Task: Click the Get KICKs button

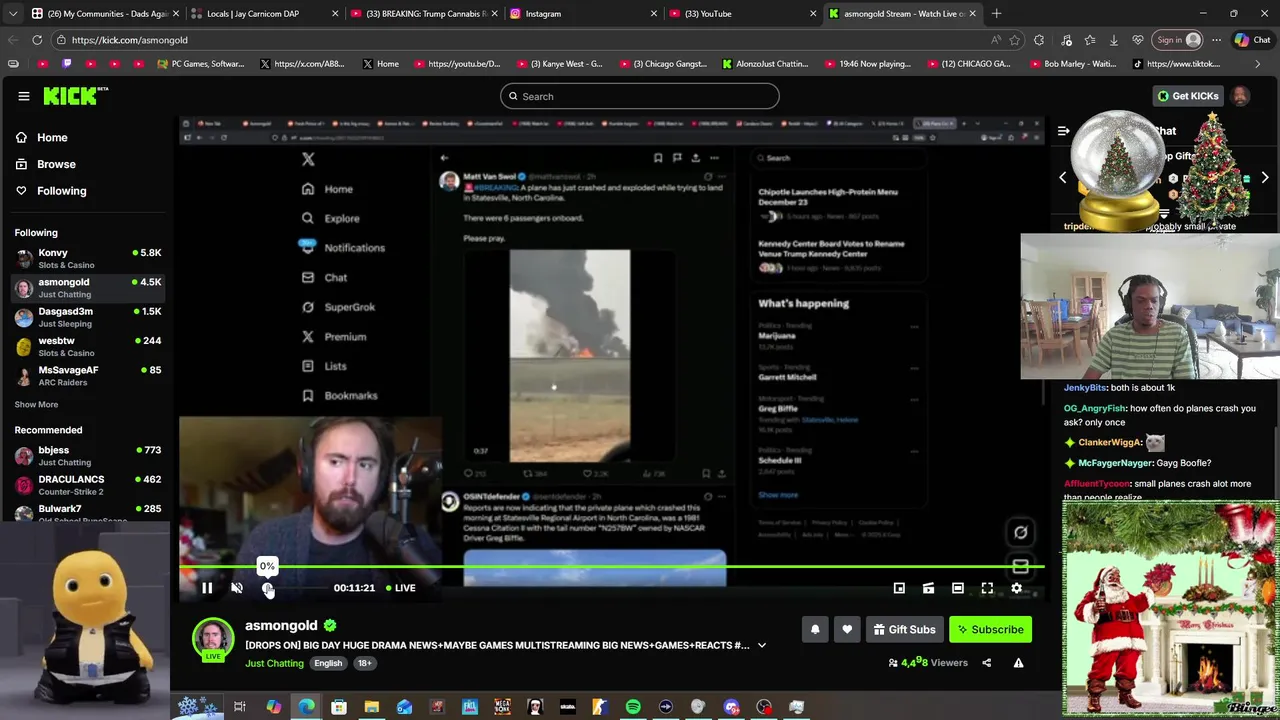Action: click(1188, 96)
